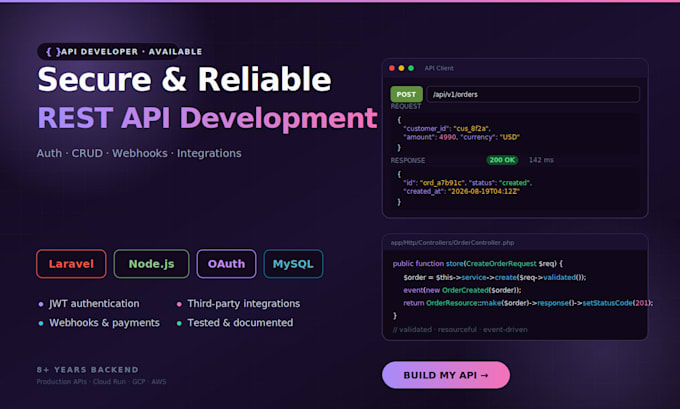Click the yellow window dot in API Client
Screen dimensions: 680x409
point(402,68)
